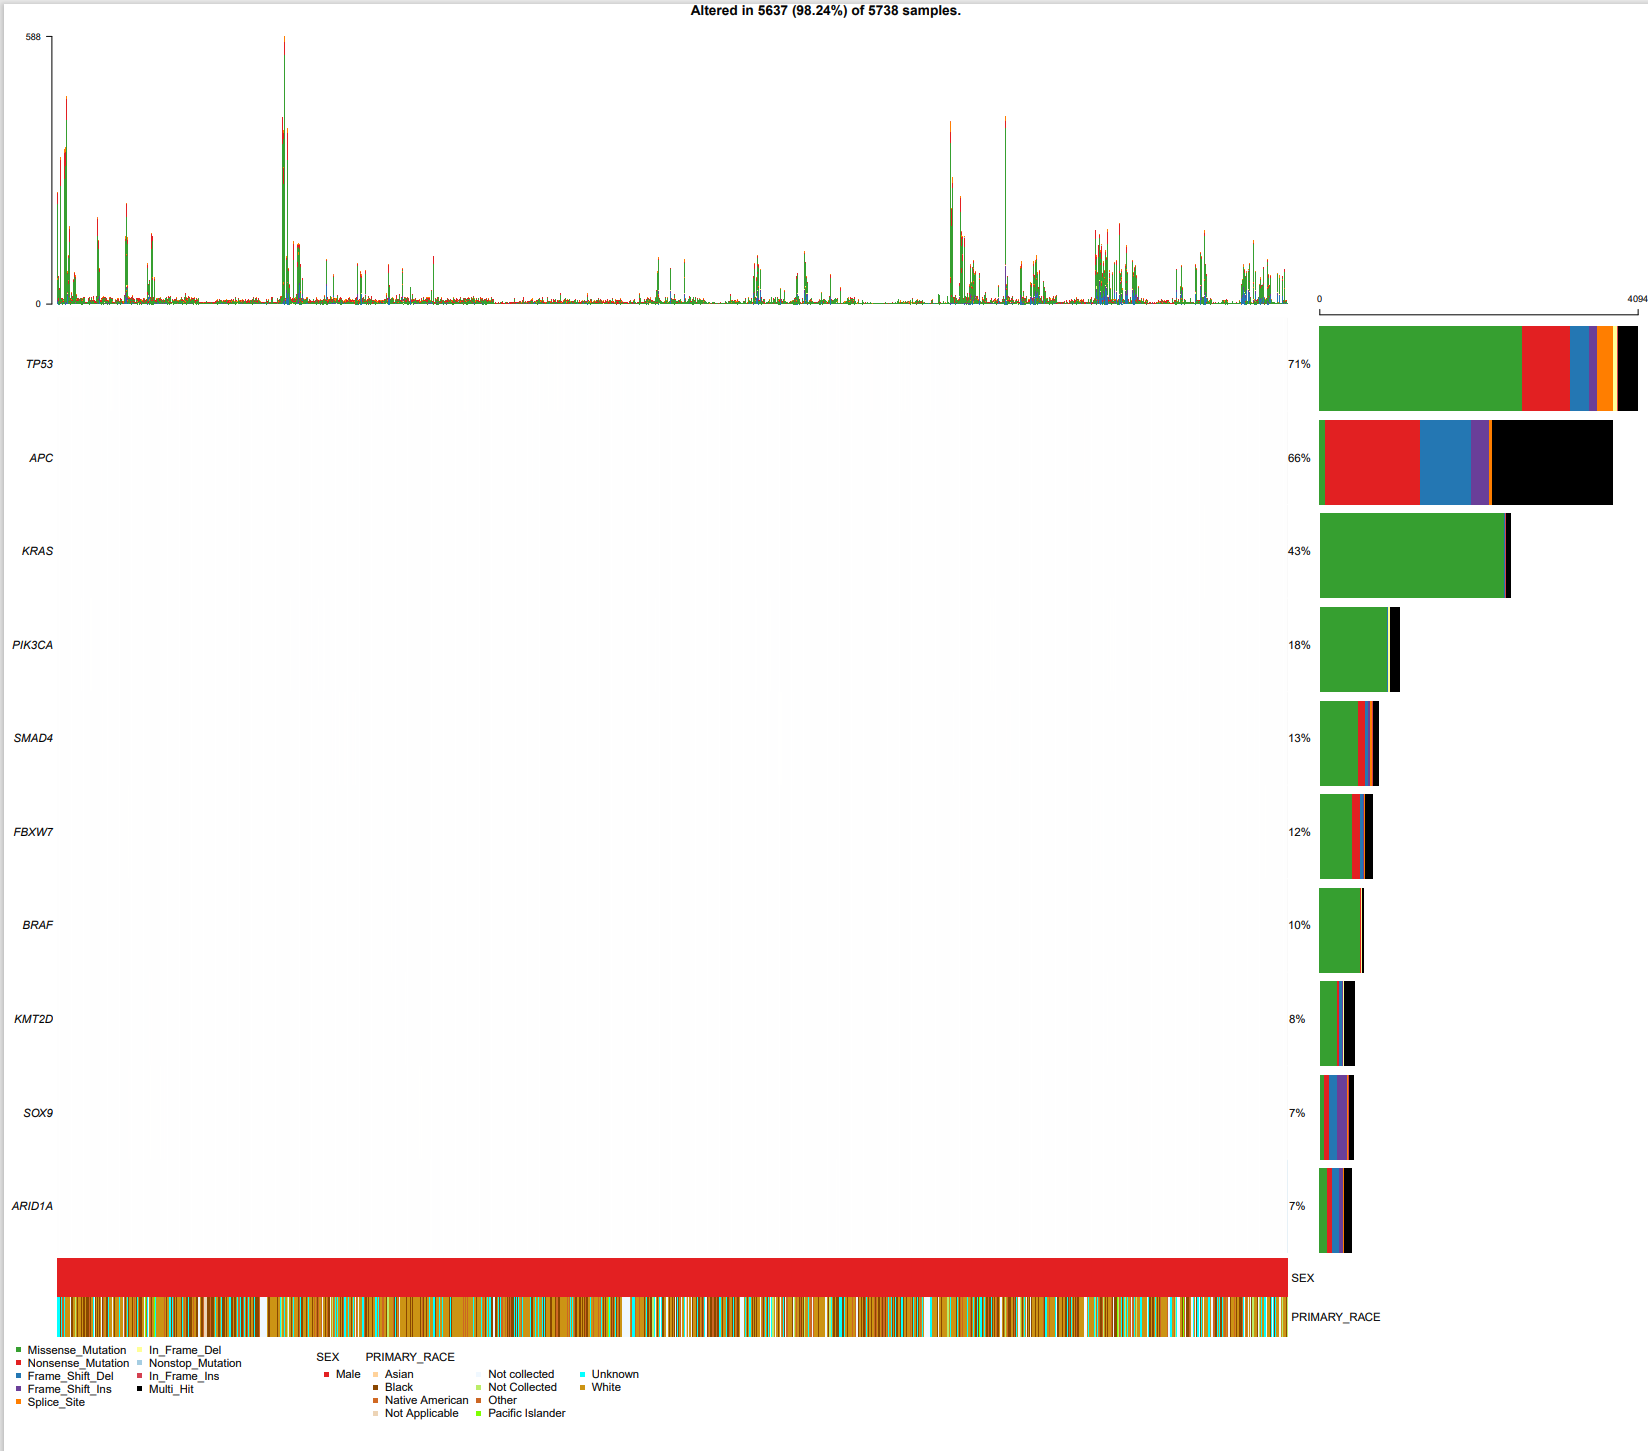Open the PRIMARY_RACE annotation track
The width and height of the screenshot is (1648, 1451).
pyautogui.click(x=1337, y=1317)
